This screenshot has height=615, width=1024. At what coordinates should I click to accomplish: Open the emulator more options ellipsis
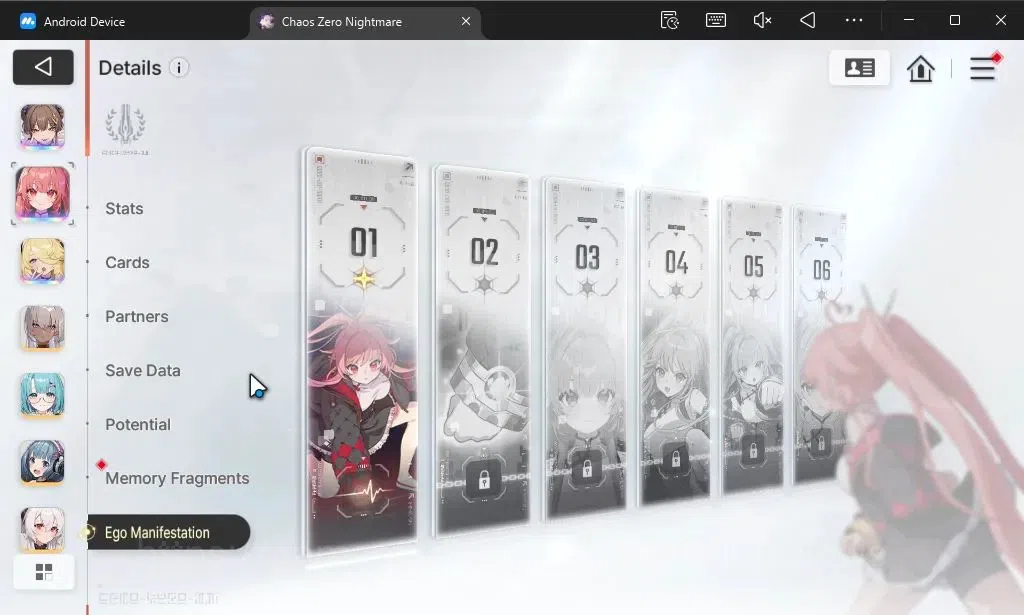[x=854, y=20]
